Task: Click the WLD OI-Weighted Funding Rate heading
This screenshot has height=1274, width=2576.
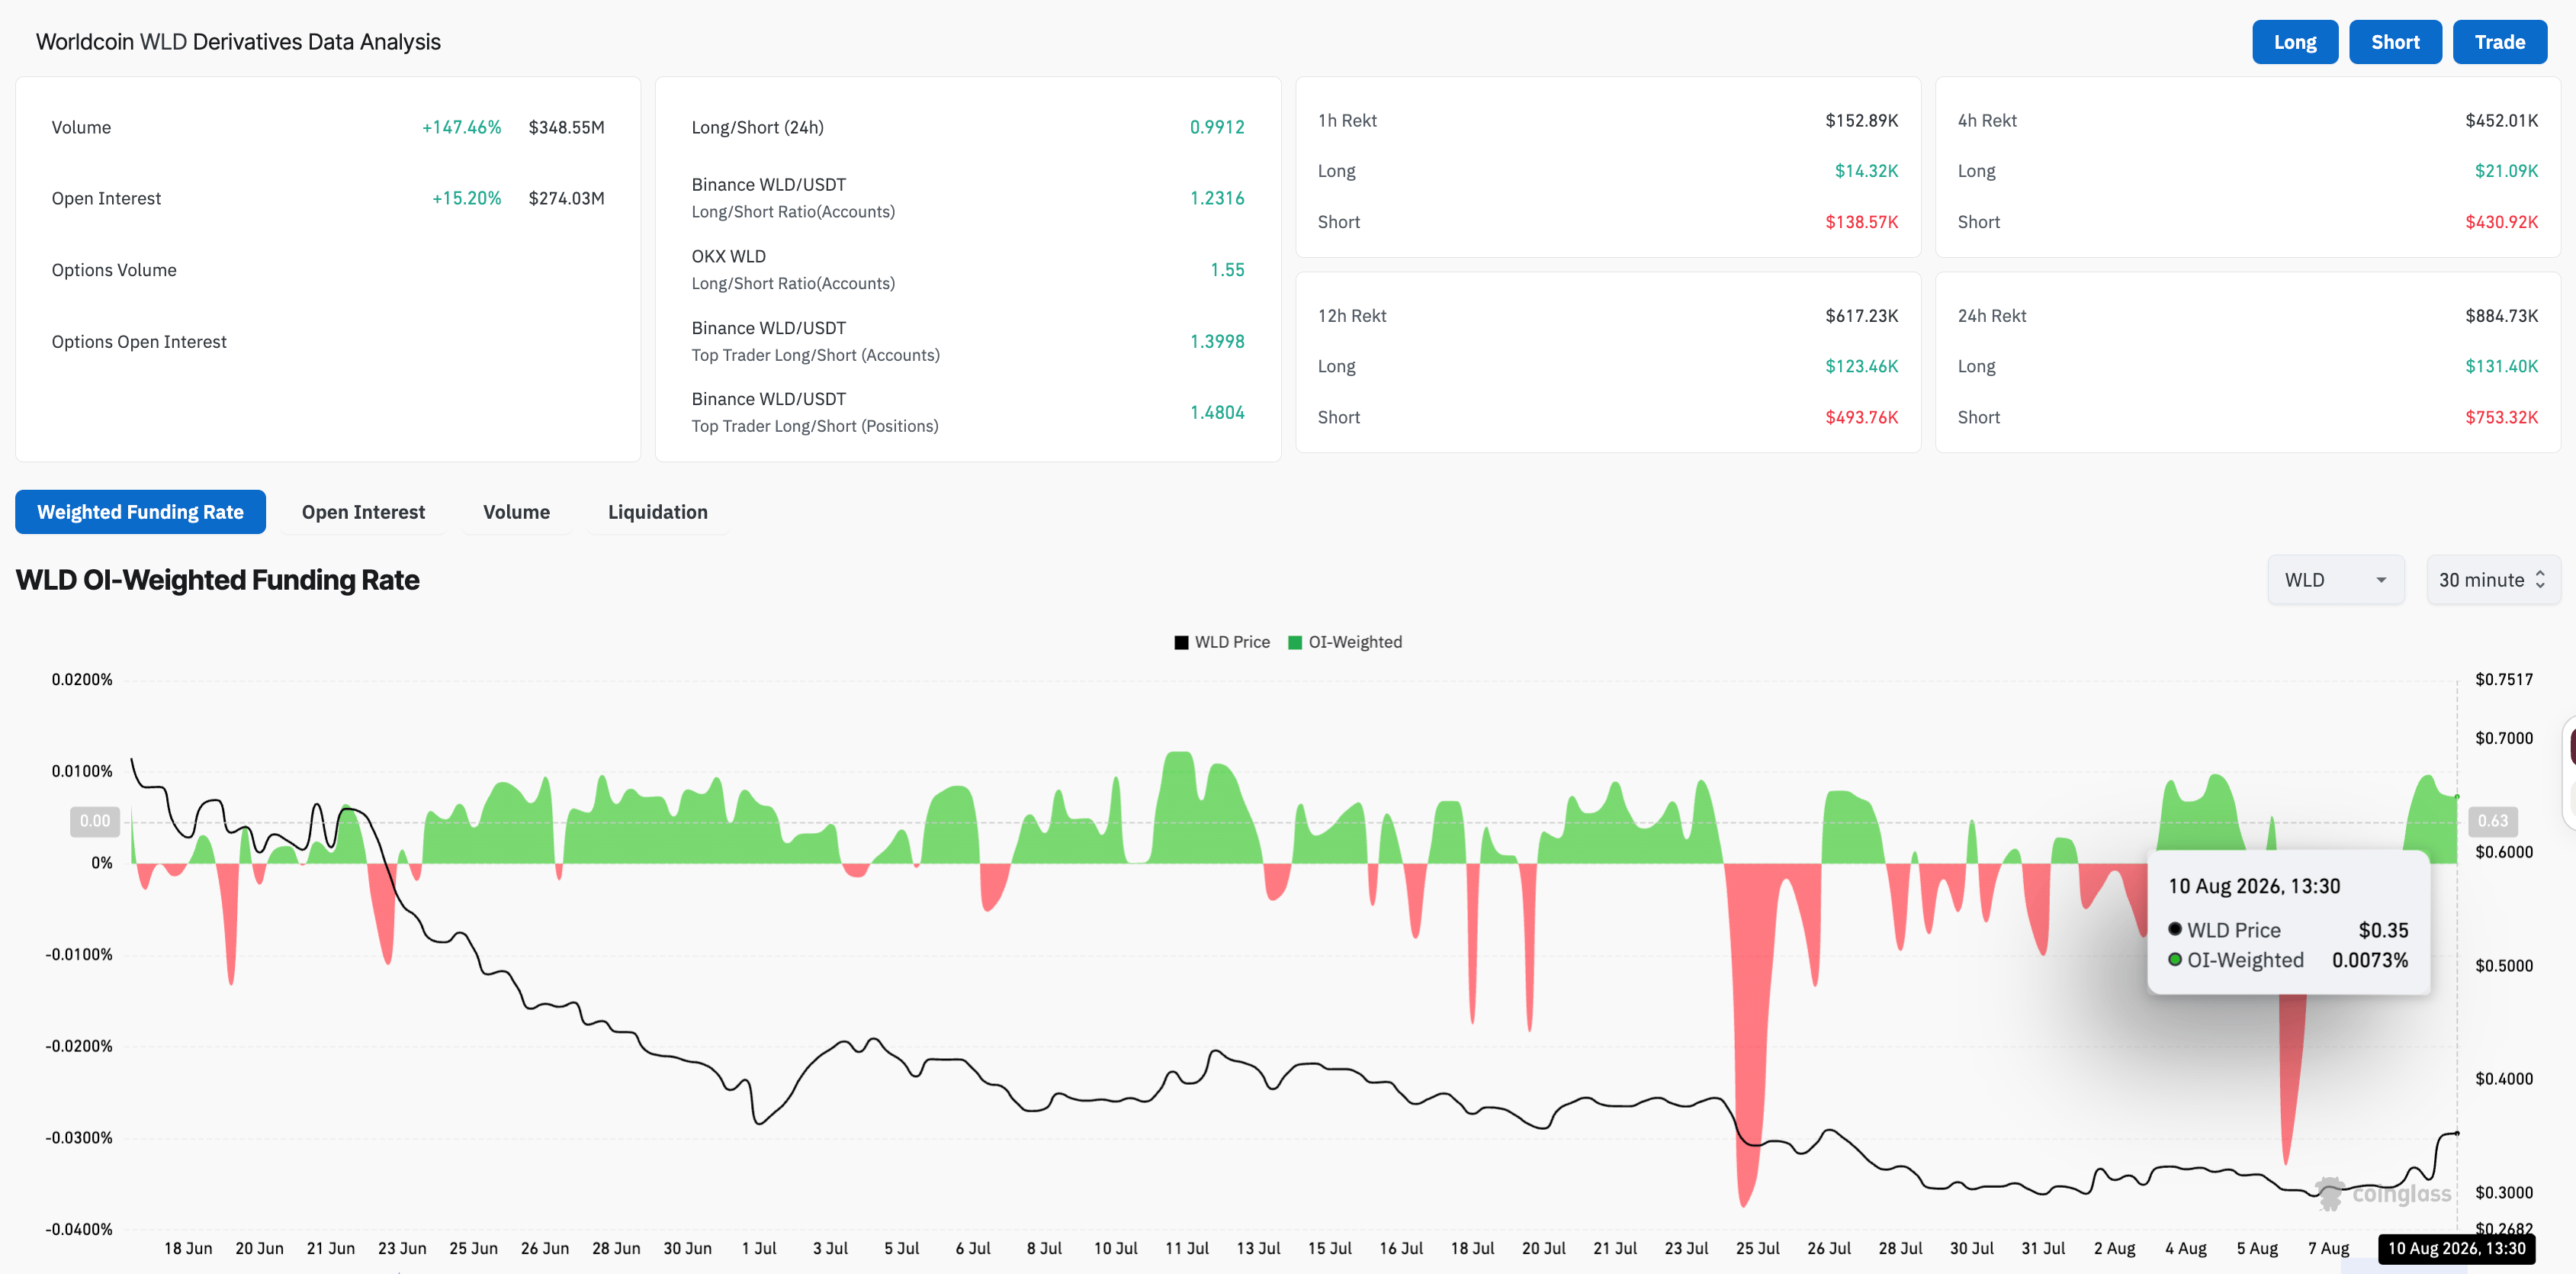Action: click(217, 580)
